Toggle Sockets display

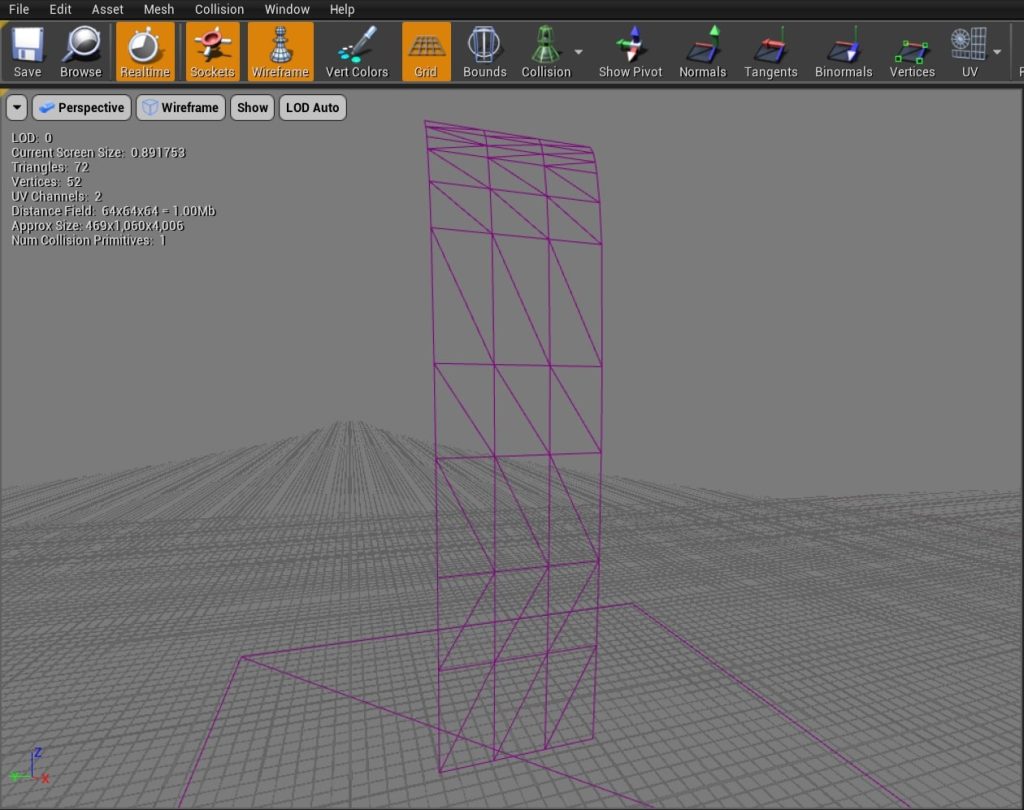pos(212,52)
